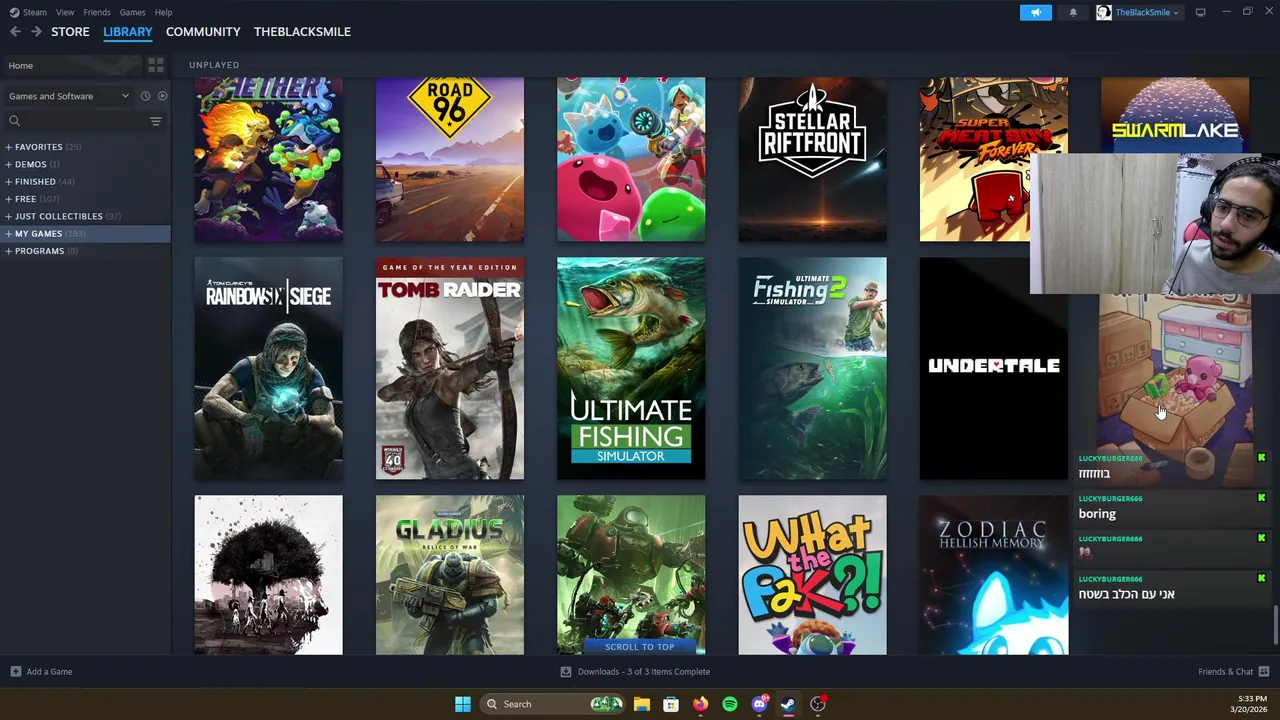
Task: Open File Explorer from taskbar
Action: point(642,704)
